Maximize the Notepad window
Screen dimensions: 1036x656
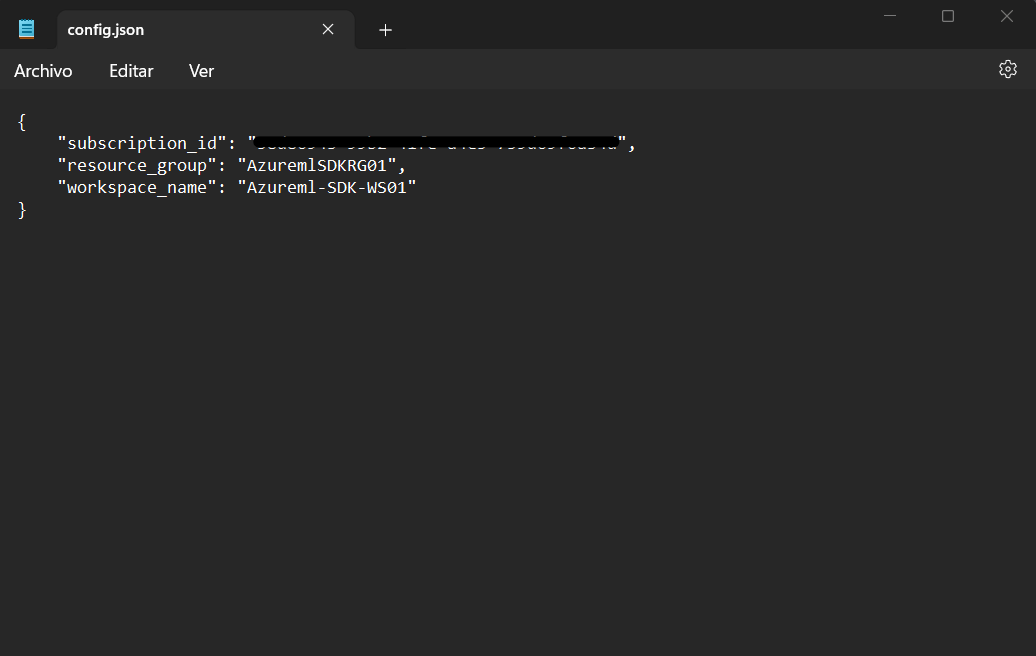point(948,16)
